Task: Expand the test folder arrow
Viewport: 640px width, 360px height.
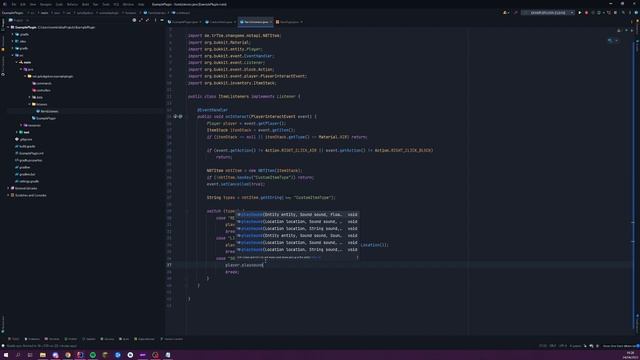Action: 17,132
